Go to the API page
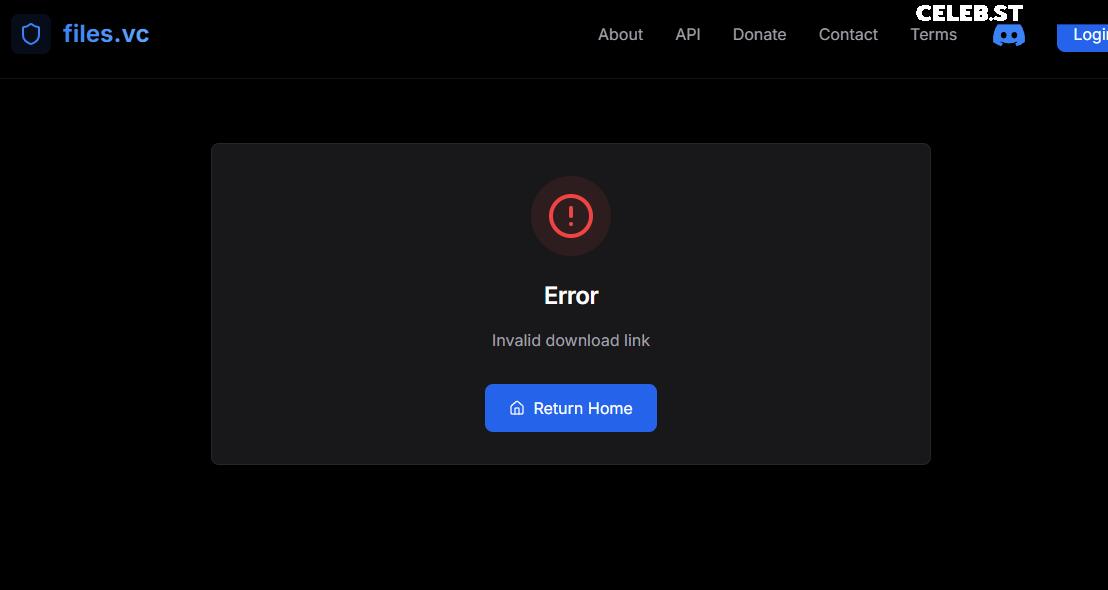This screenshot has height=590, width=1108. [x=688, y=34]
